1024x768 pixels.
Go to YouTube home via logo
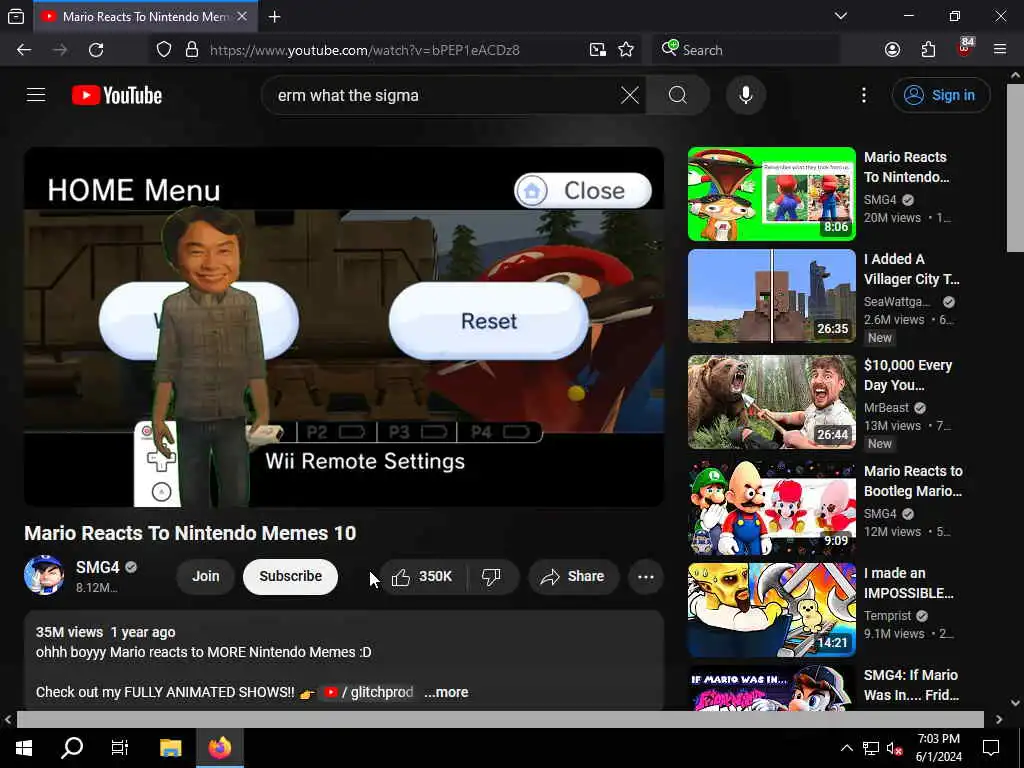pyautogui.click(x=117, y=95)
